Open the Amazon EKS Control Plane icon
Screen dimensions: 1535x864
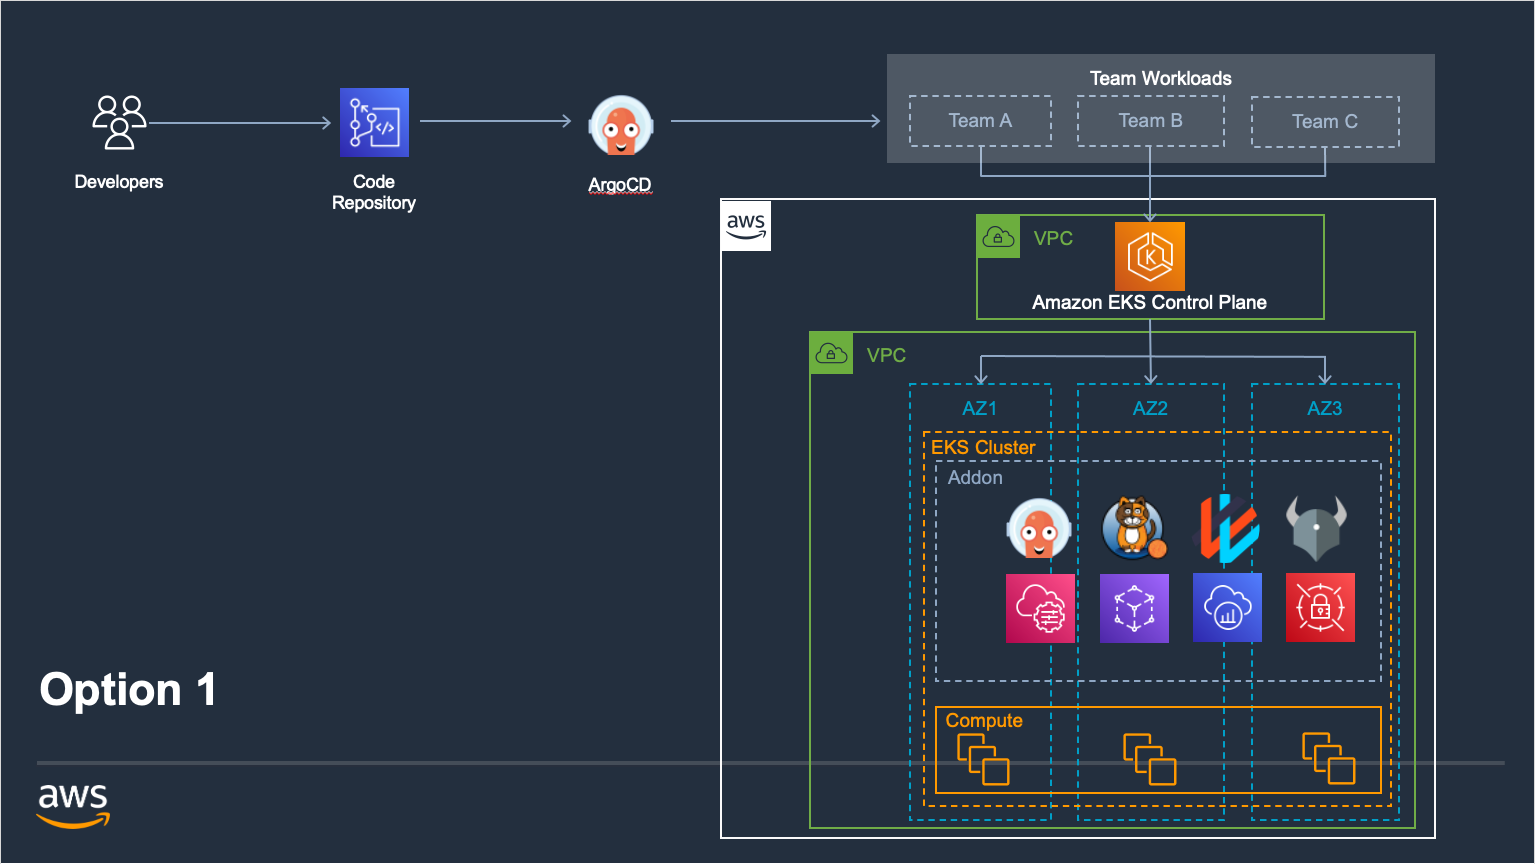pyautogui.click(x=1149, y=257)
